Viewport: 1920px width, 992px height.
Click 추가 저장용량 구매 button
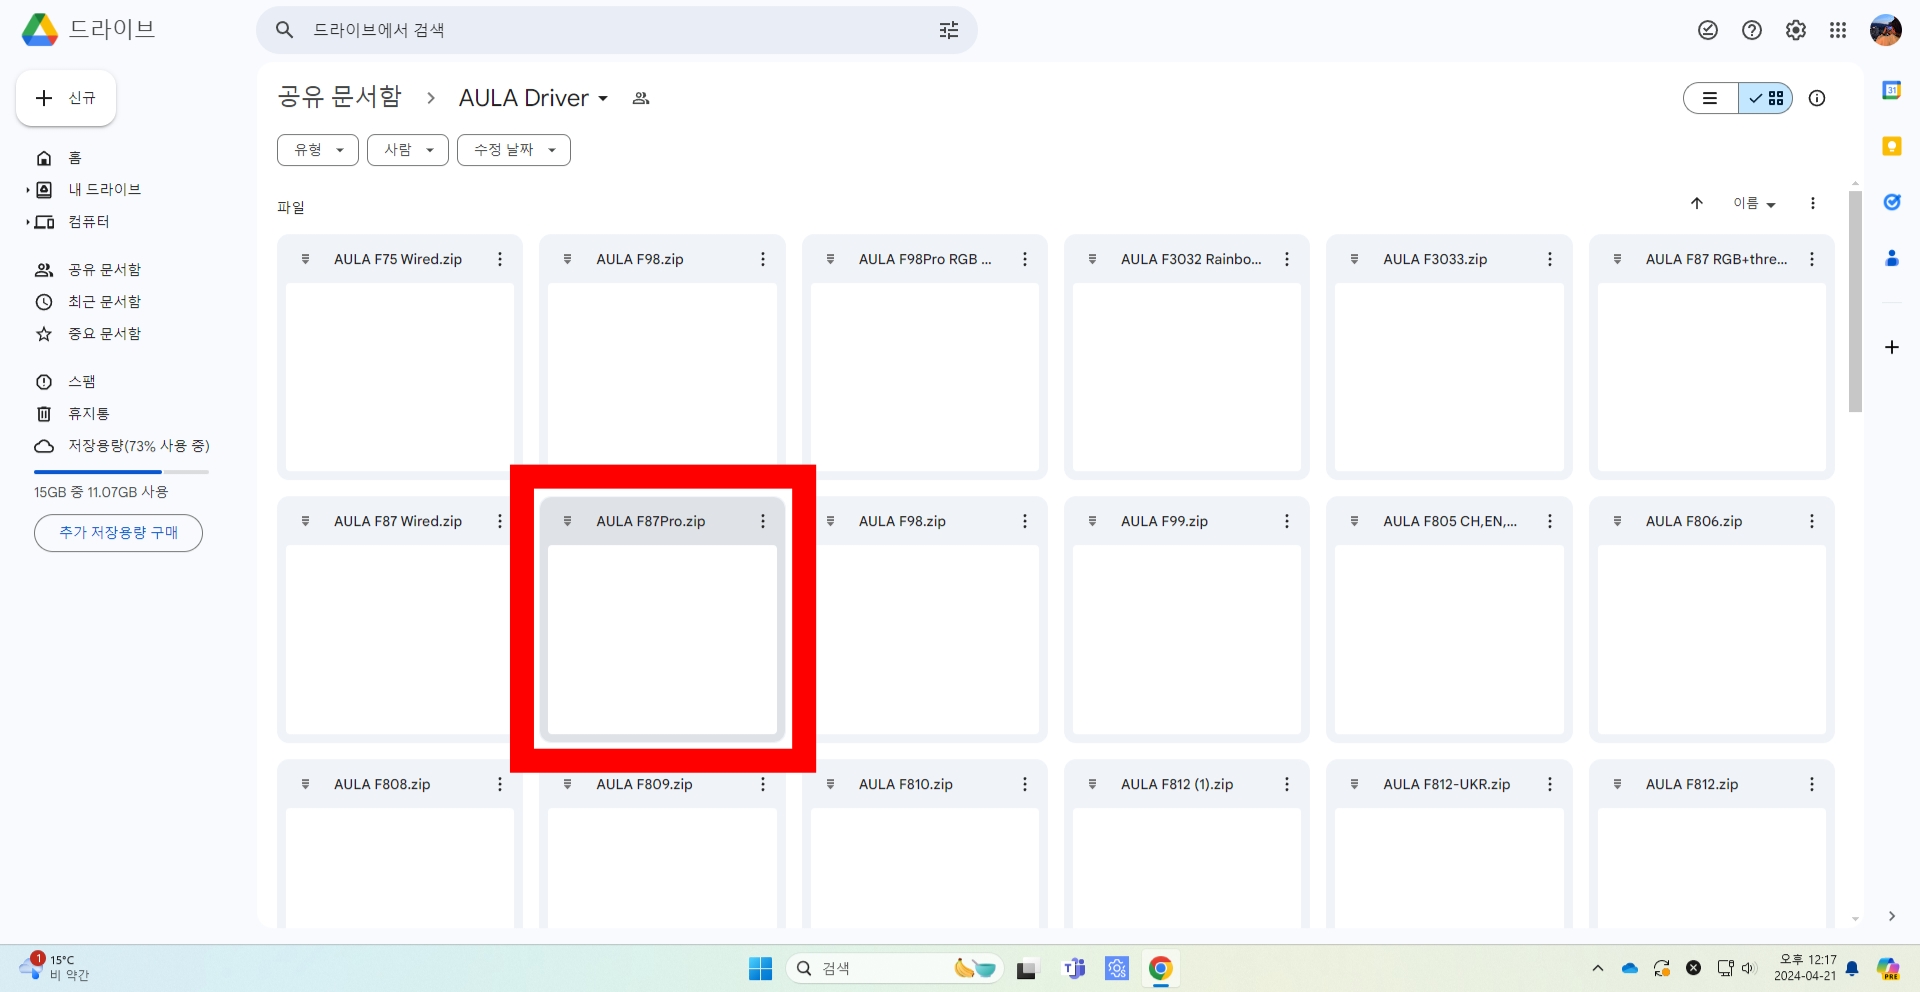pos(118,533)
